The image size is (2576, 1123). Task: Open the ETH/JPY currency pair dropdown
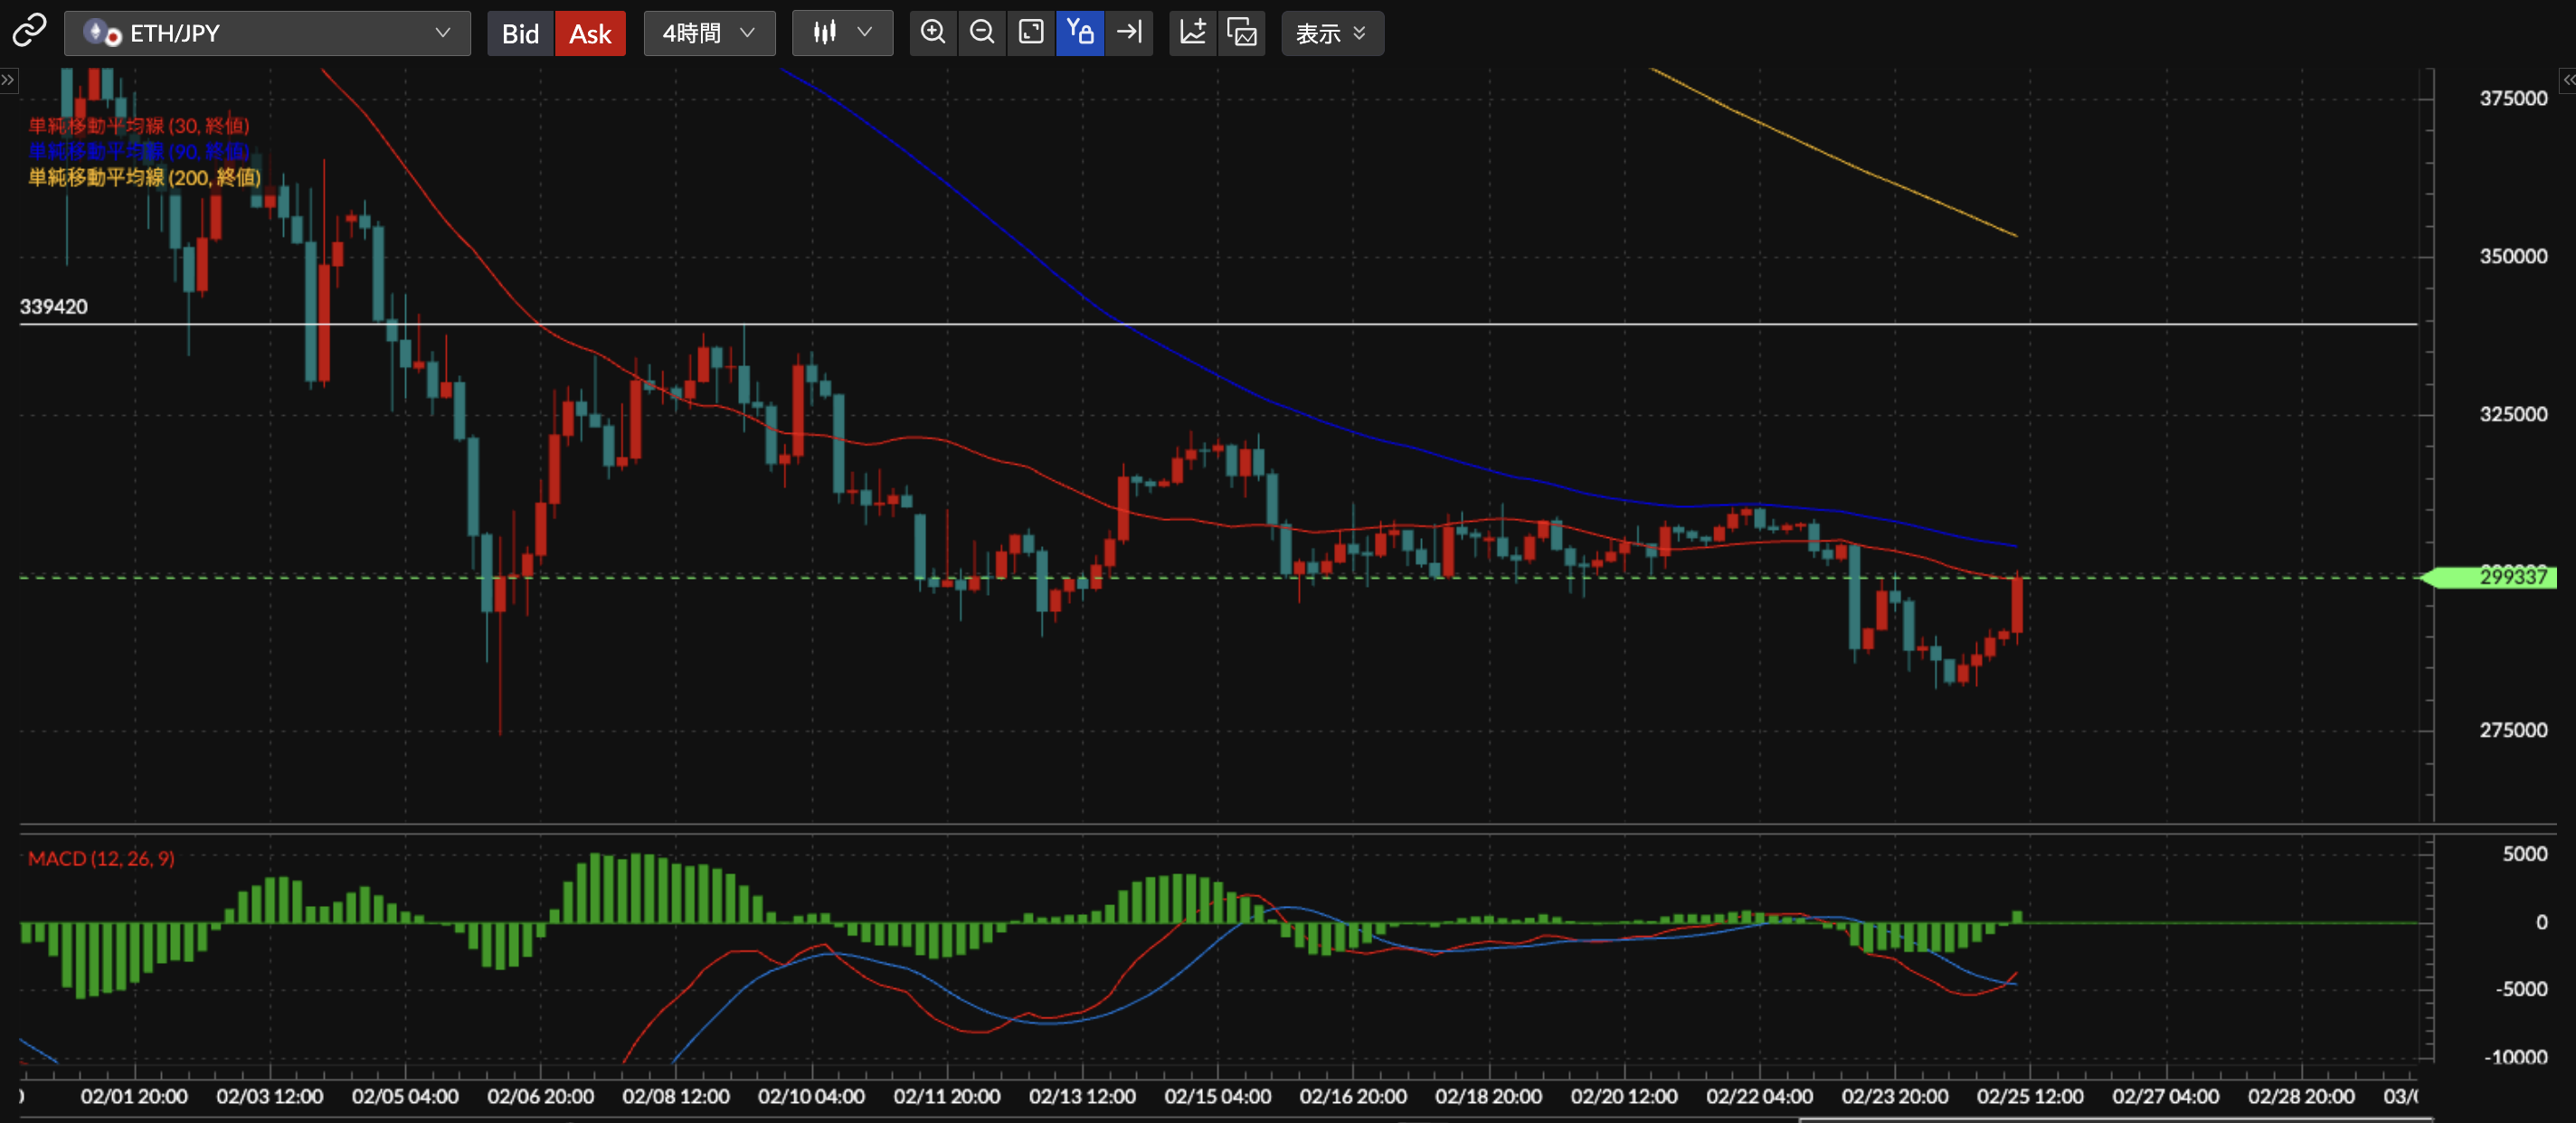pyautogui.click(x=267, y=33)
